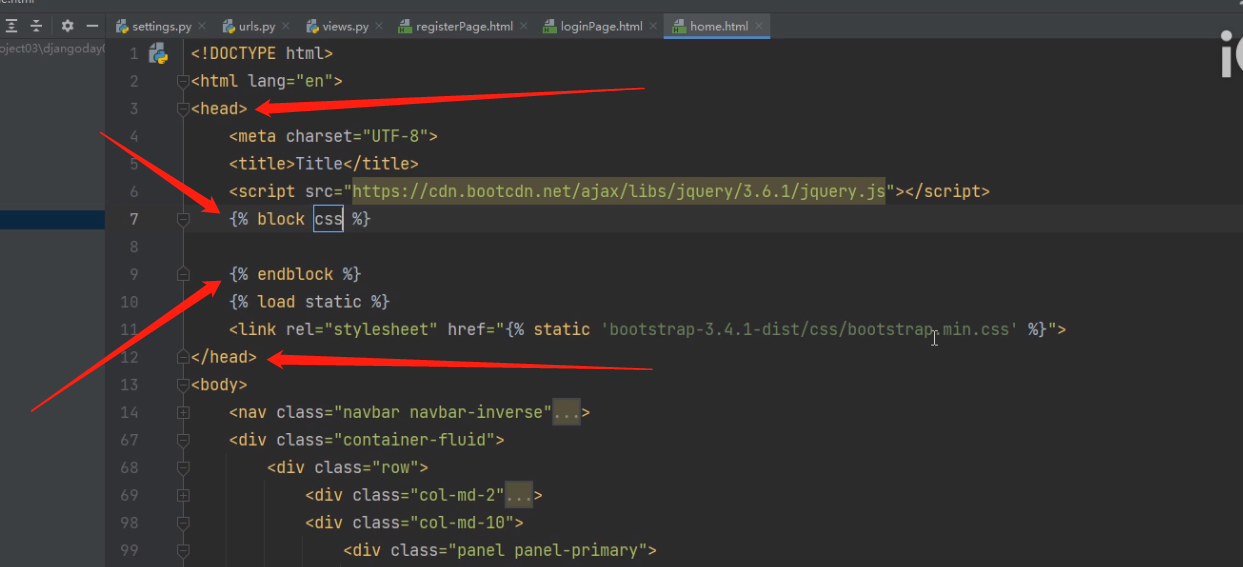The image size is (1243, 567).
Task: Close the loginPage.html tab
Action: [x=652, y=27]
